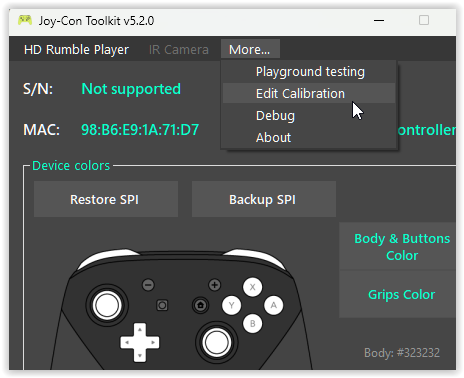Click the MAC address 98:B6:E9:1A:71:D7
This screenshot has width=464, height=378.
point(140,130)
